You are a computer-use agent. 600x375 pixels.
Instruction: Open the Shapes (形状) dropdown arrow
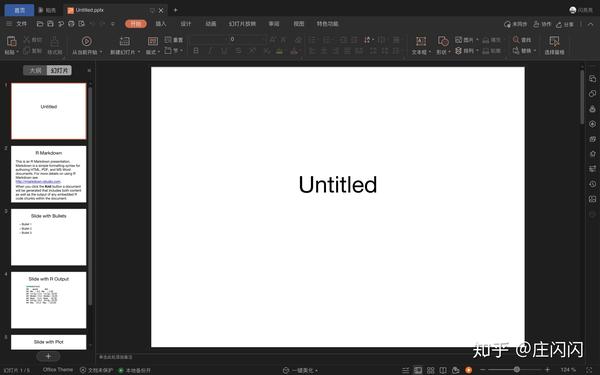[x=449, y=52]
